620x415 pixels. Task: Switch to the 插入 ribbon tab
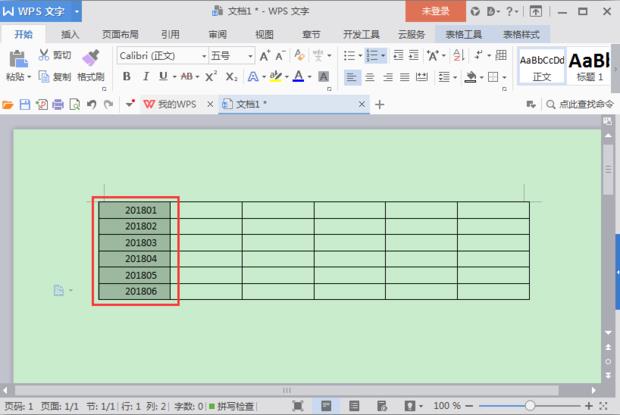tap(70, 35)
